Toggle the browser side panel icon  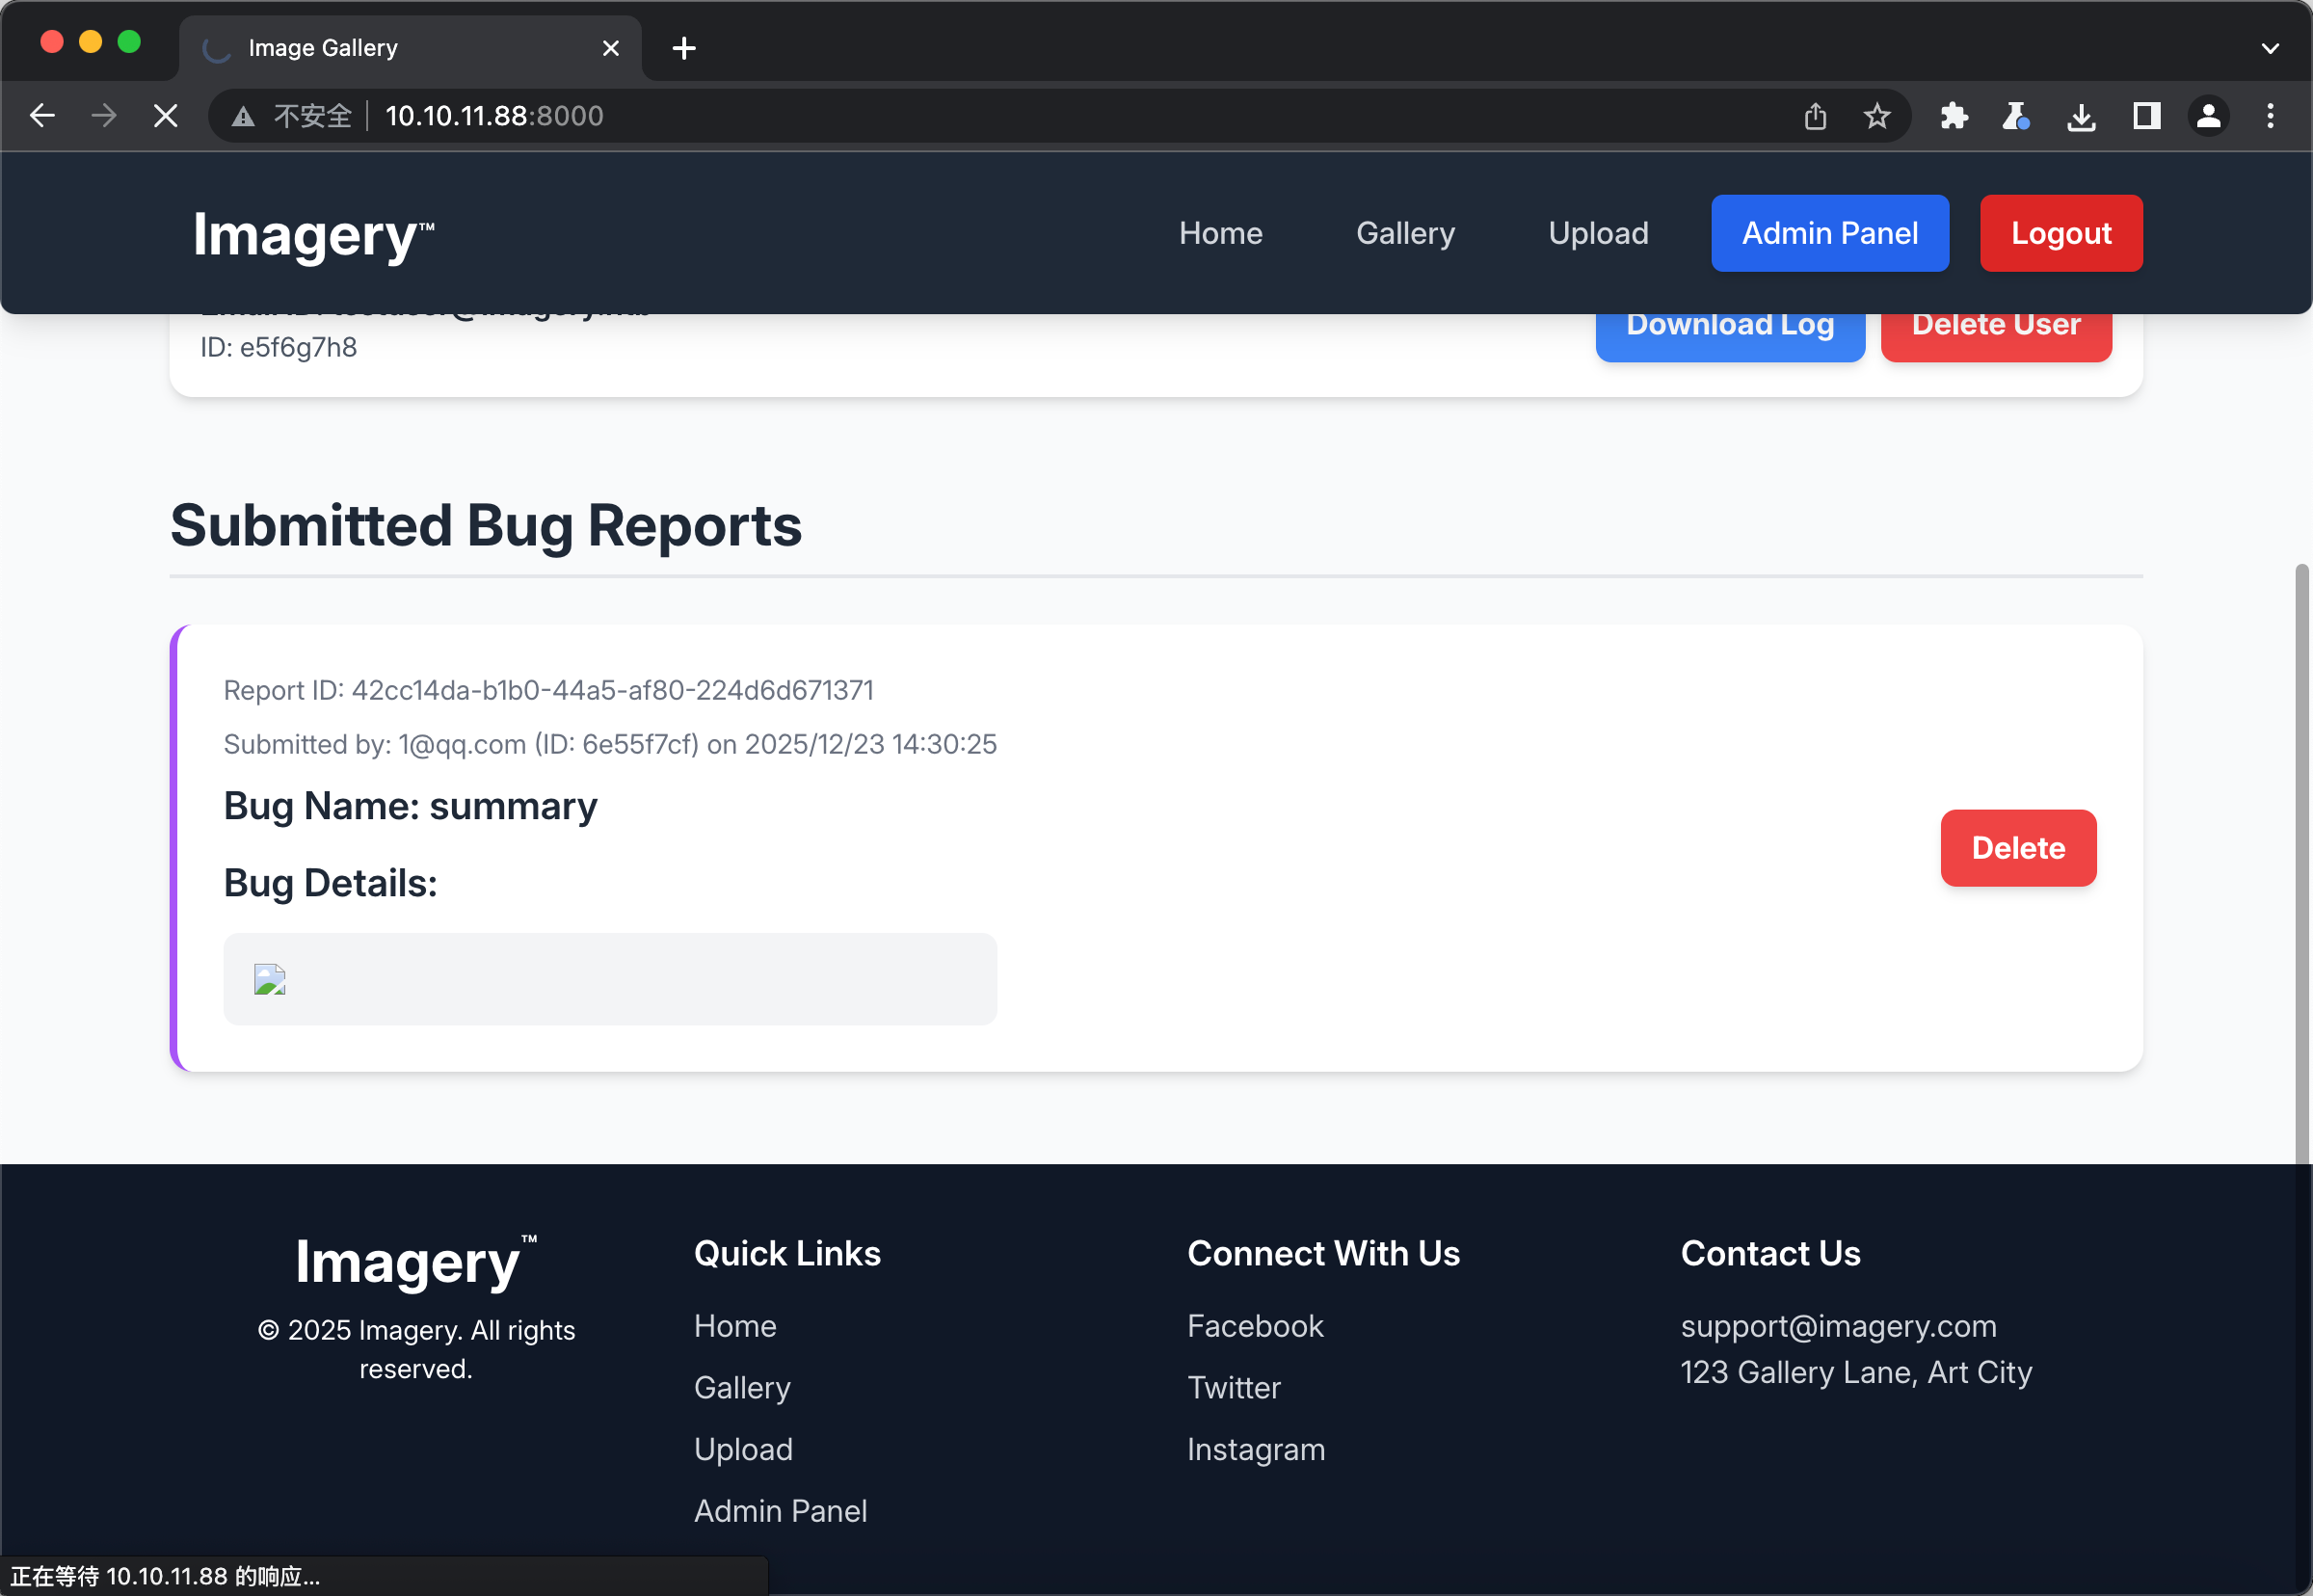2146,116
